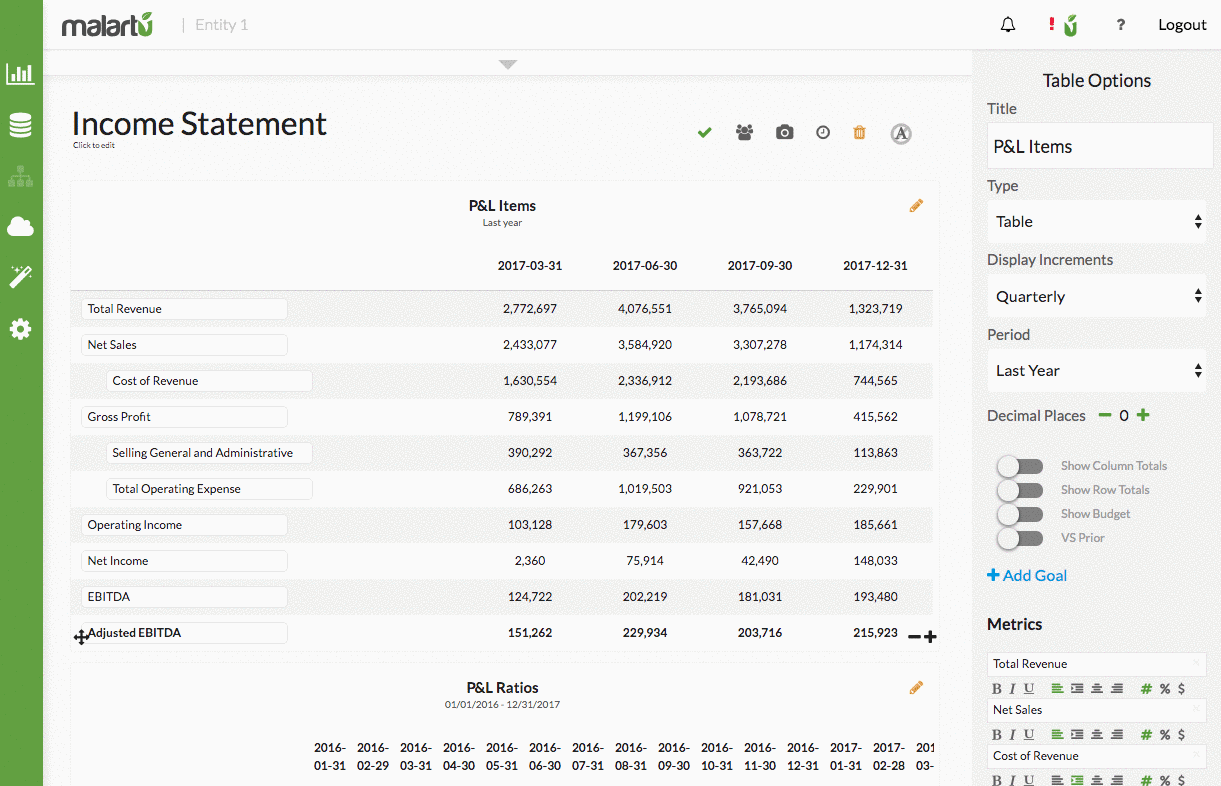1221x786 pixels.
Task: Increase decimal places with plus
Action: tap(1143, 415)
